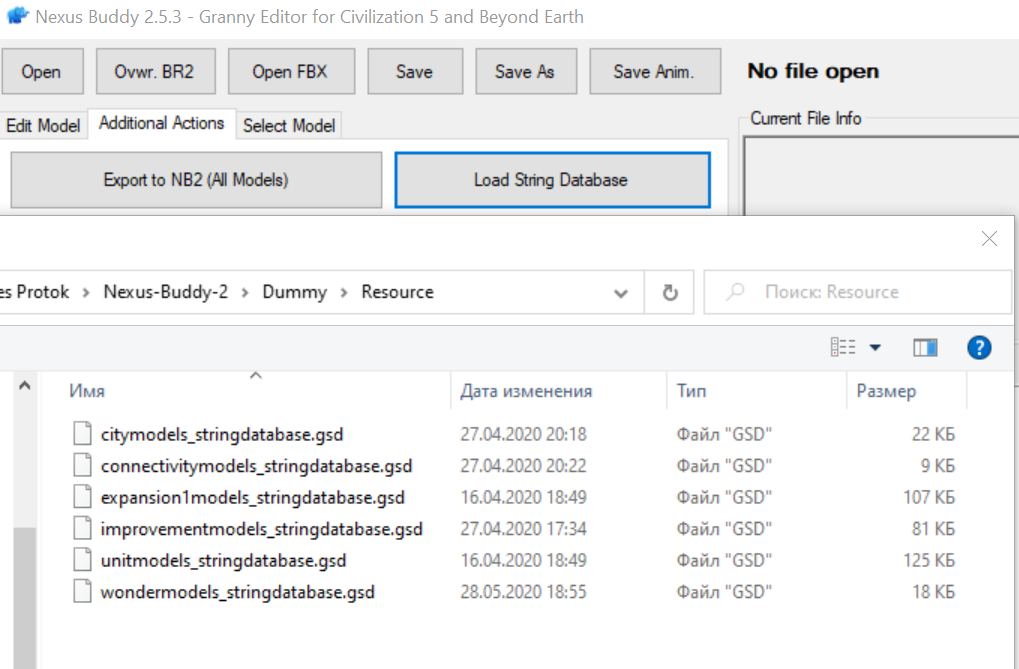The image size is (1019, 669).
Task: Switch to the Select Model tab
Action: [x=289, y=125]
